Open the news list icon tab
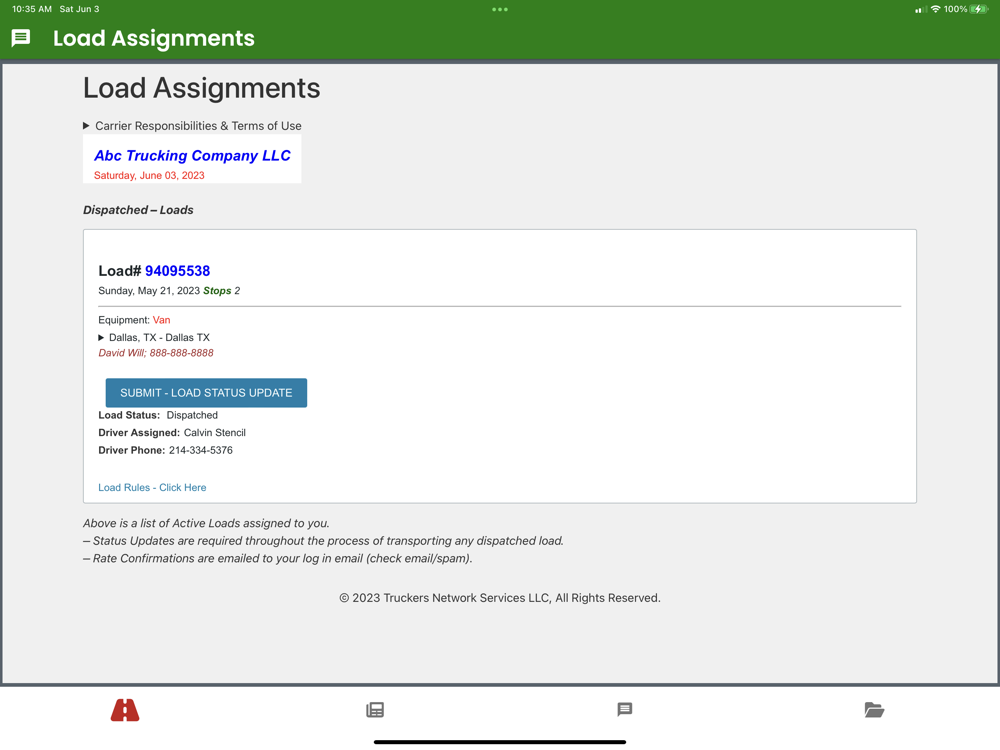1000x750 pixels. (x=375, y=710)
